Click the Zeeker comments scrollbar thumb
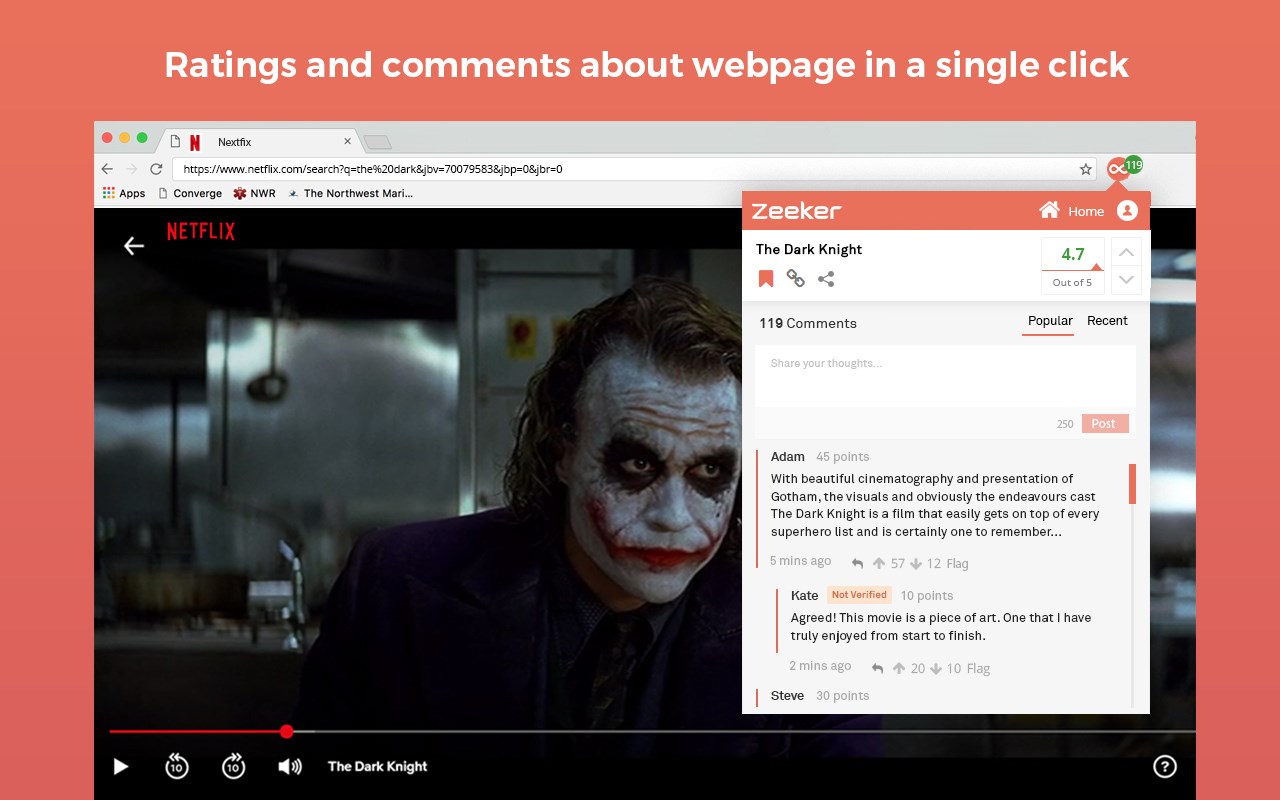The height and width of the screenshot is (800, 1280). point(1132,484)
